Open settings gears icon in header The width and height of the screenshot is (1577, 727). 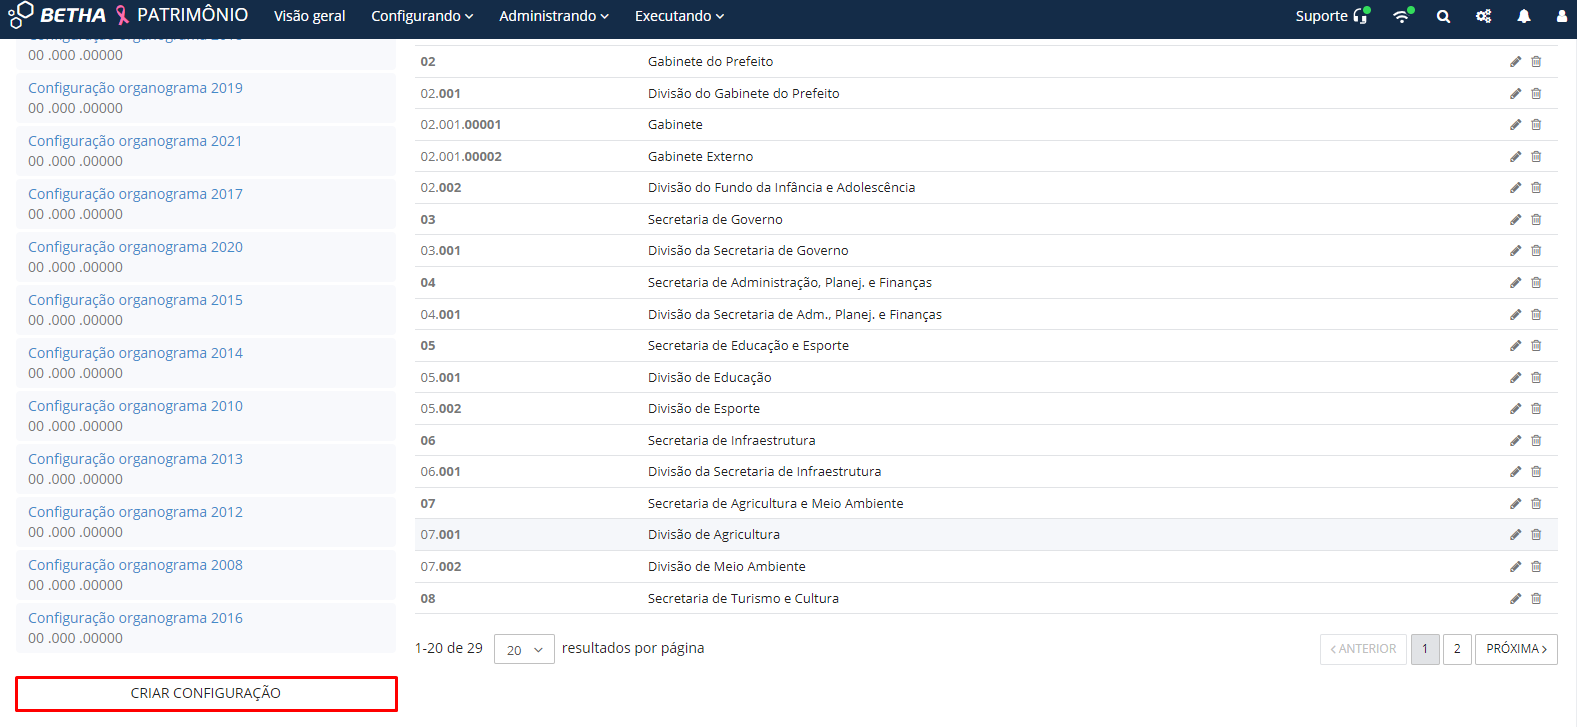[1483, 16]
